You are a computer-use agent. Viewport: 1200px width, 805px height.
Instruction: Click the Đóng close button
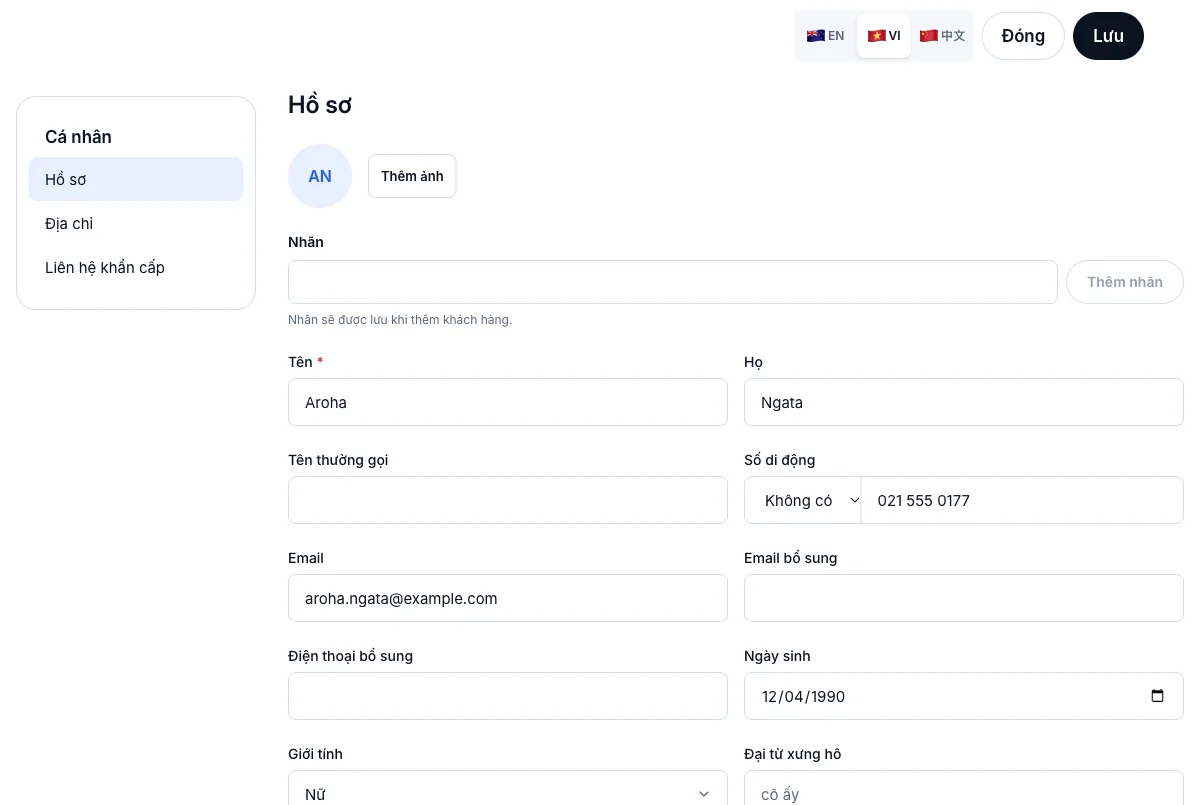click(x=1023, y=36)
